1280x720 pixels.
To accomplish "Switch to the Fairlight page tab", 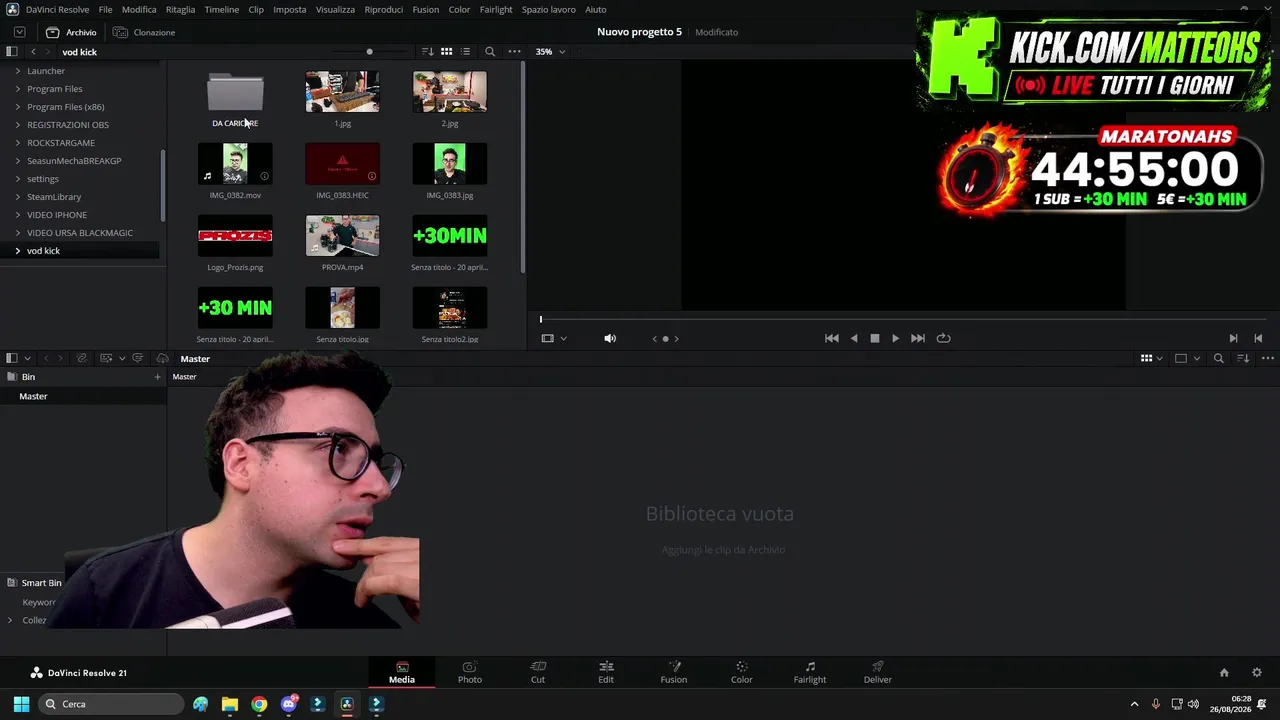I will click(x=810, y=672).
